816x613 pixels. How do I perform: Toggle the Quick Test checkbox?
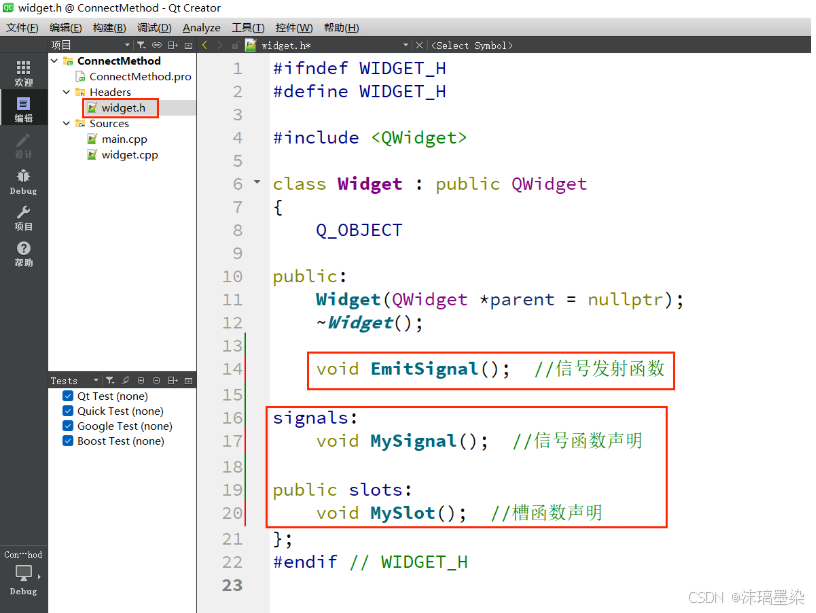pyautogui.click(x=68, y=411)
